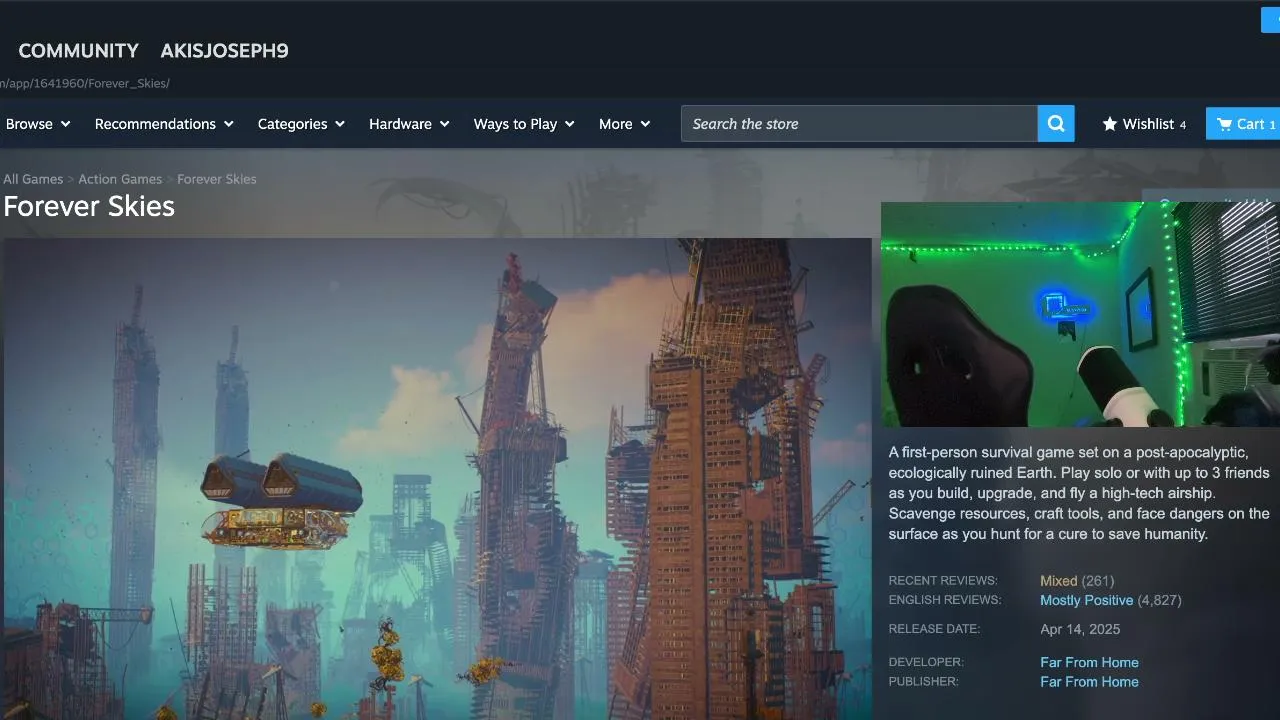Click the Apr 14, 2025 release date
The width and height of the screenshot is (1280, 720).
1080,629
